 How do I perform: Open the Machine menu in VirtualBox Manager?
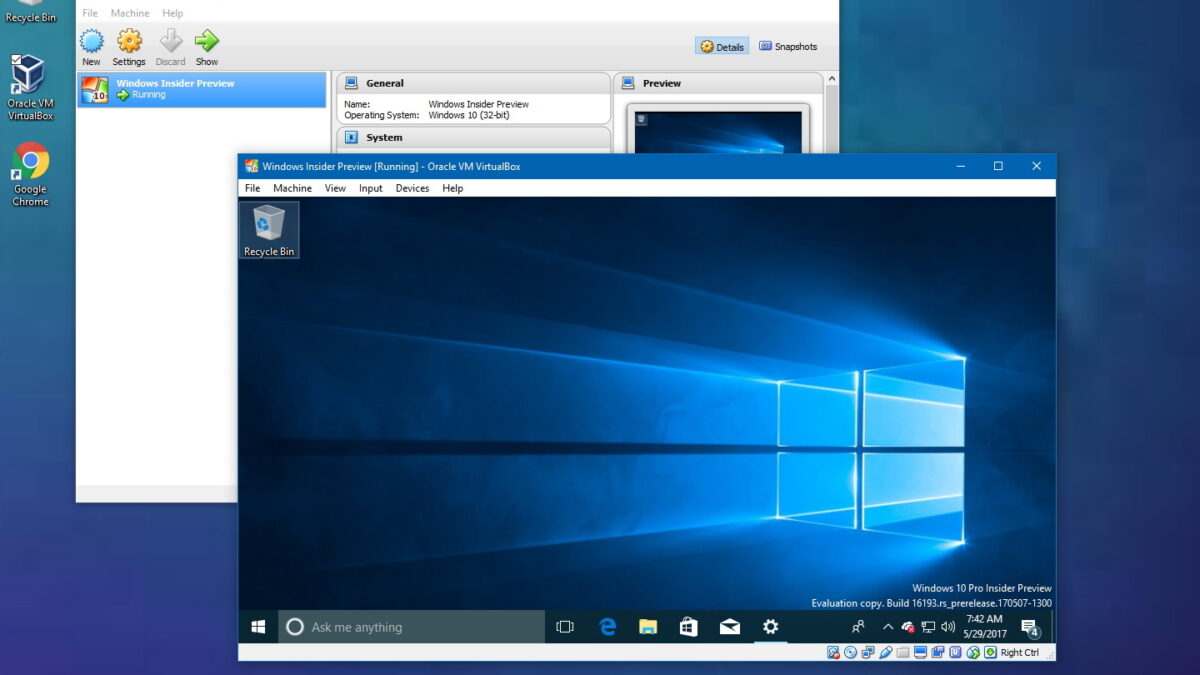[x=129, y=14]
